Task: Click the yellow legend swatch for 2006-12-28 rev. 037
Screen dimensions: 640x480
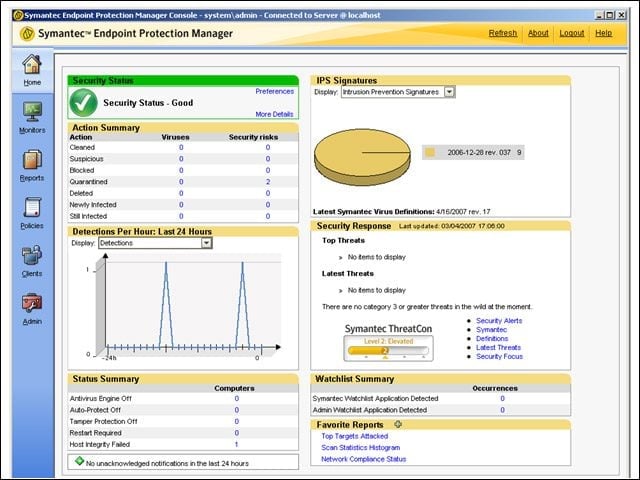Action: [430, 153]
